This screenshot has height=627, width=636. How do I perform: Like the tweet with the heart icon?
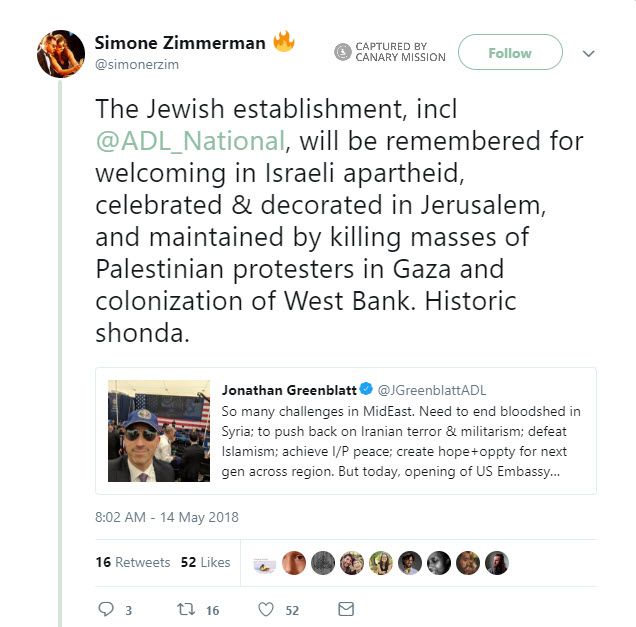[x=266, y=608]
